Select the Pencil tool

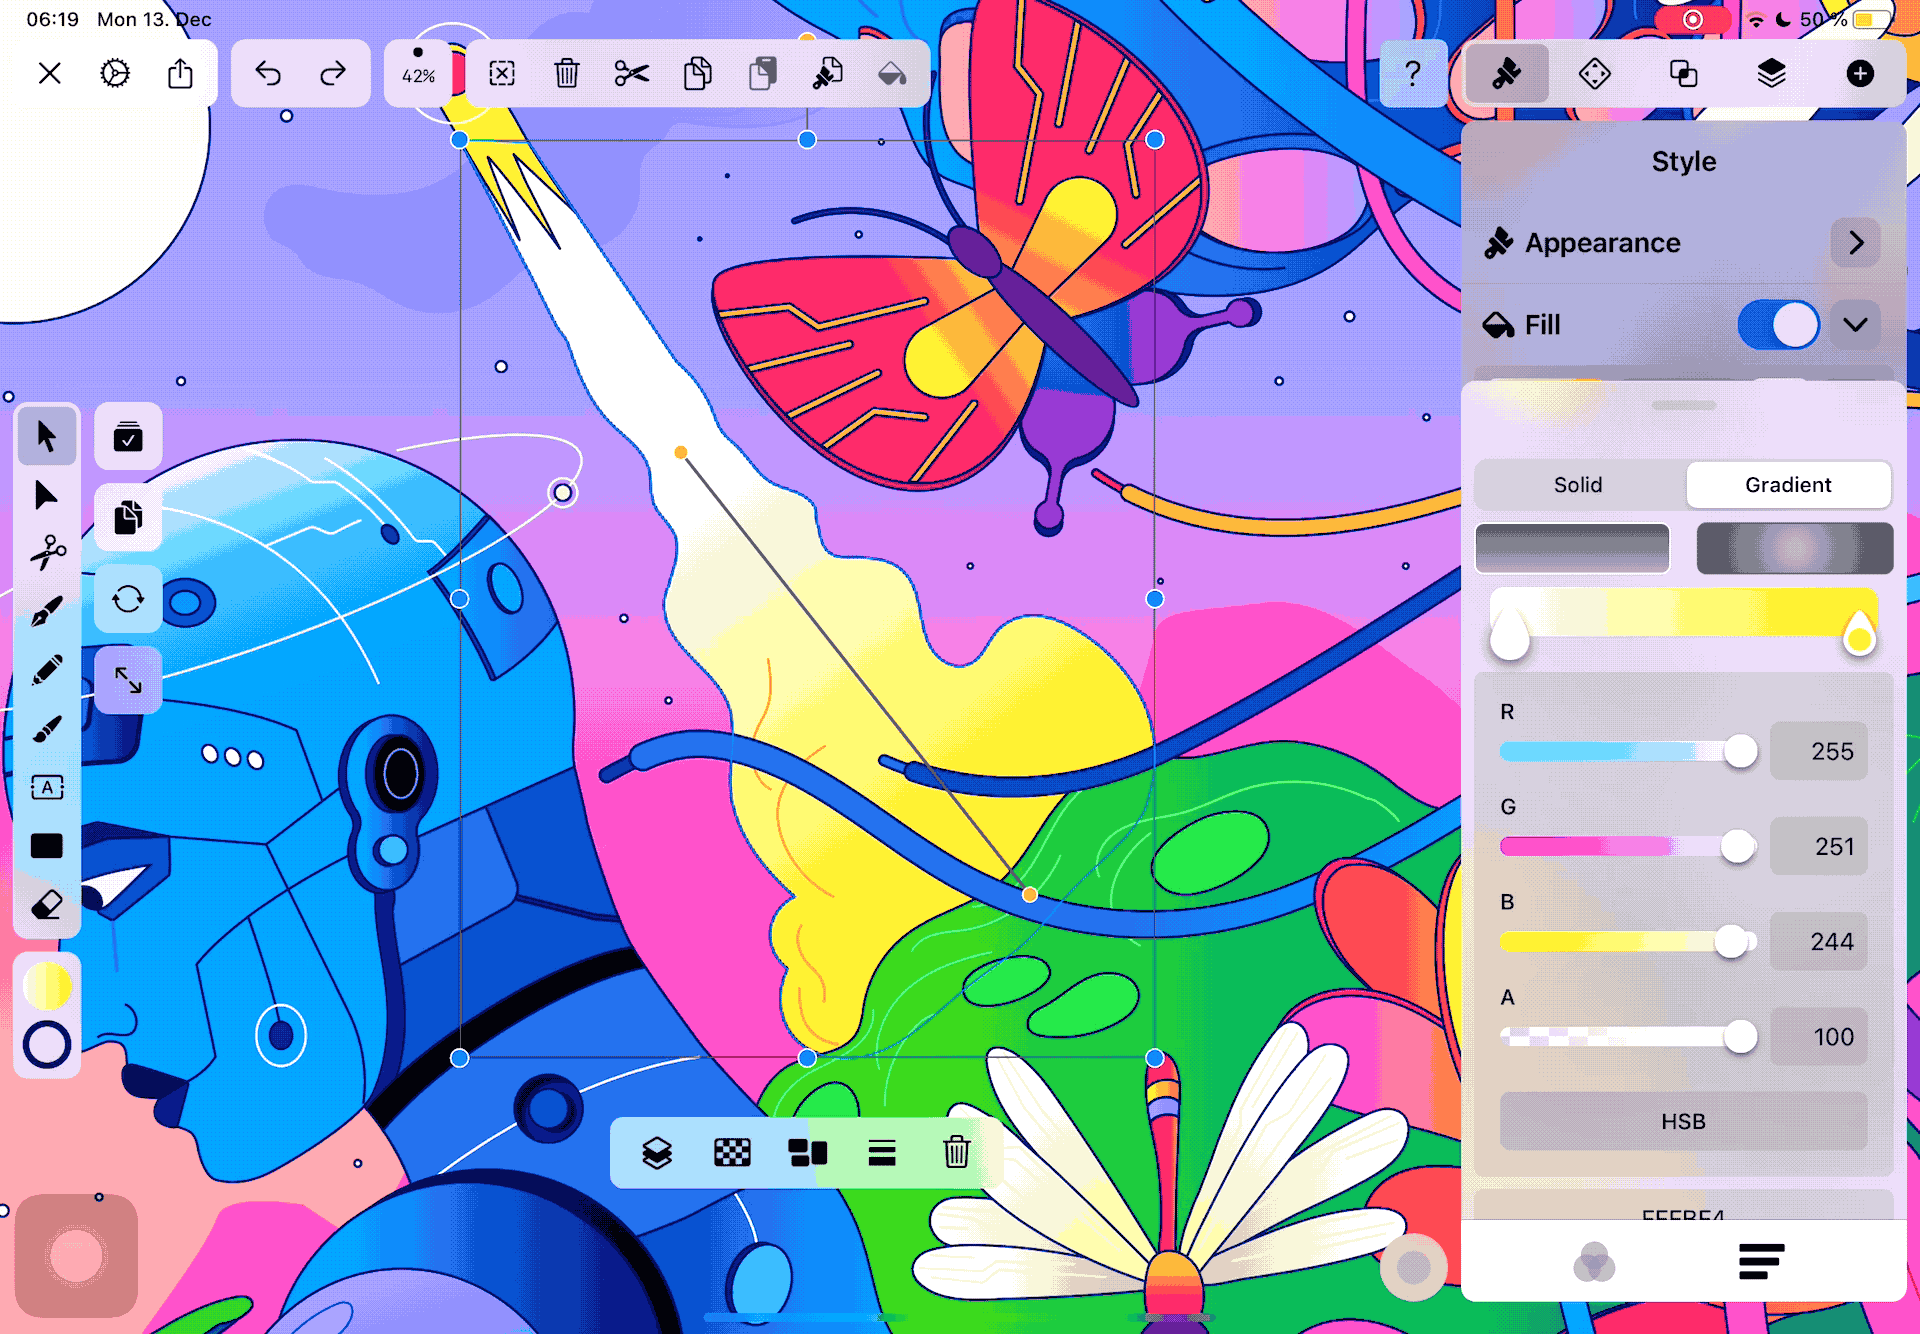tap(46, 670)
